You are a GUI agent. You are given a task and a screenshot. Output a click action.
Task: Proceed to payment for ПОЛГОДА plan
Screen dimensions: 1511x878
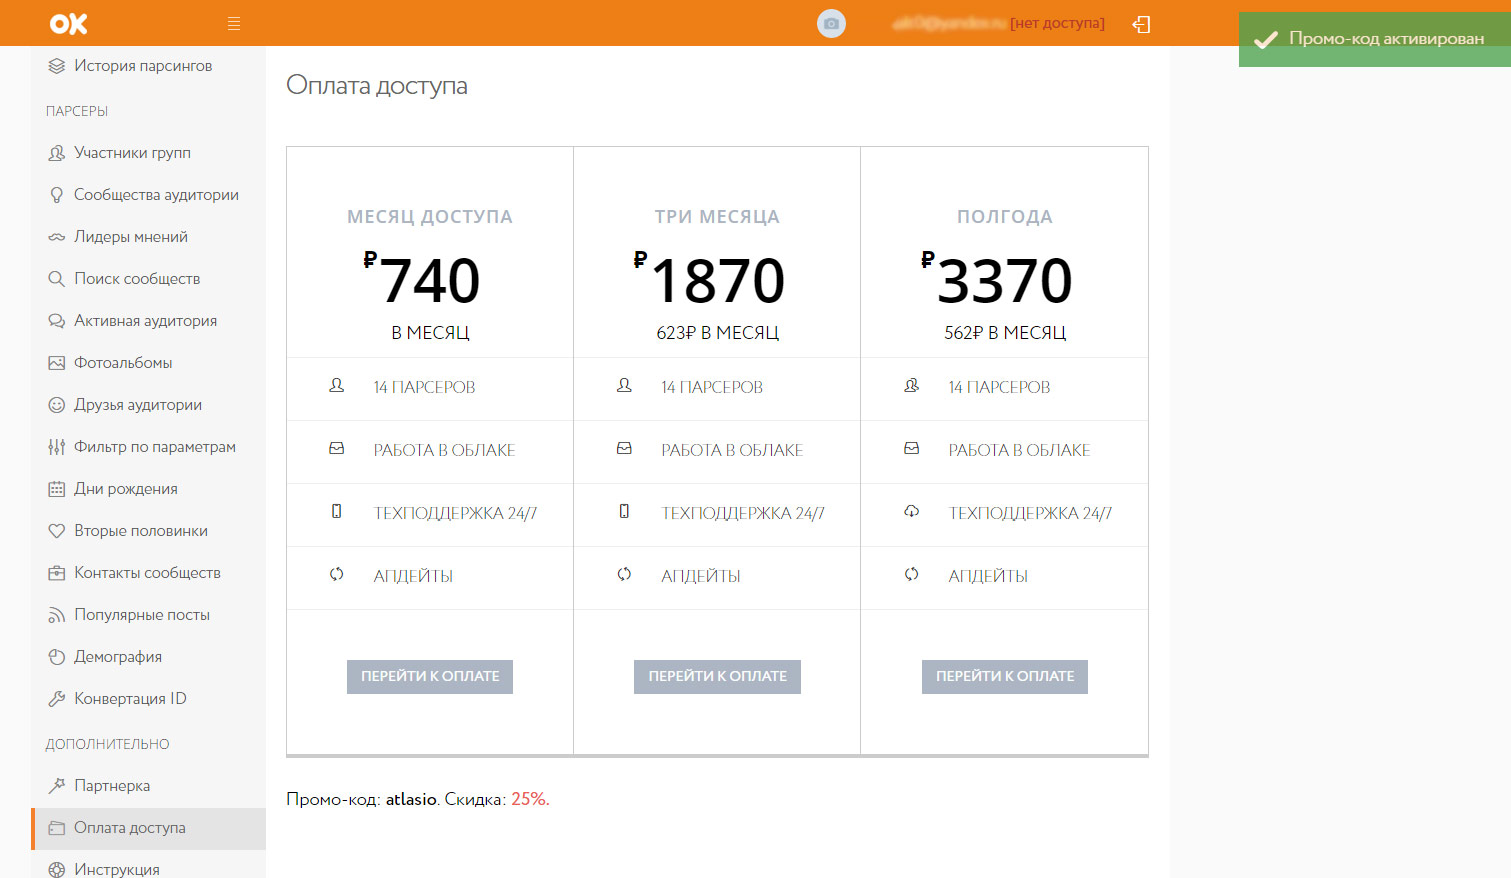1004,677
